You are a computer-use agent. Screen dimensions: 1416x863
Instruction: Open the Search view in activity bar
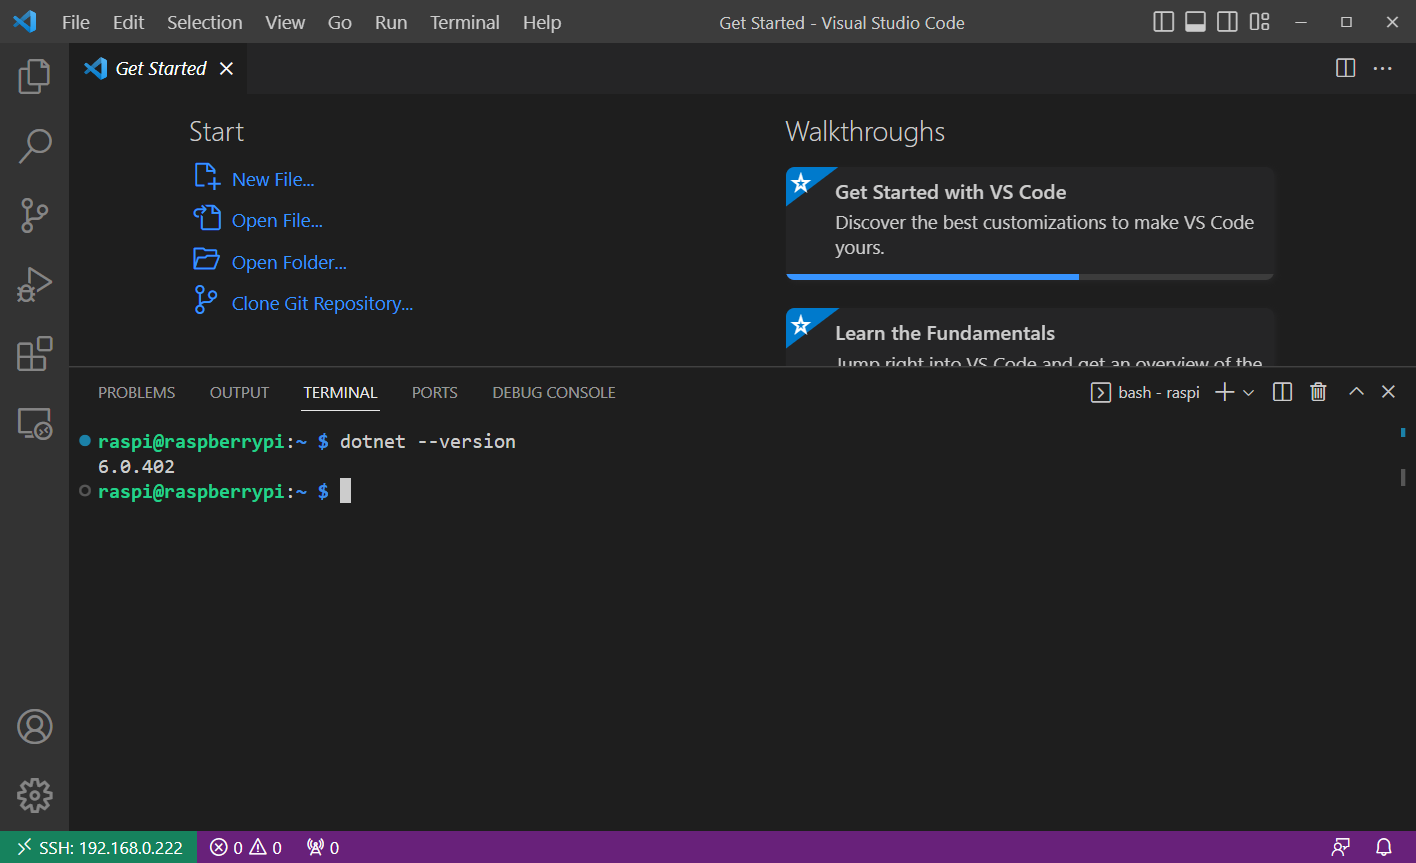tap(34, 146)
